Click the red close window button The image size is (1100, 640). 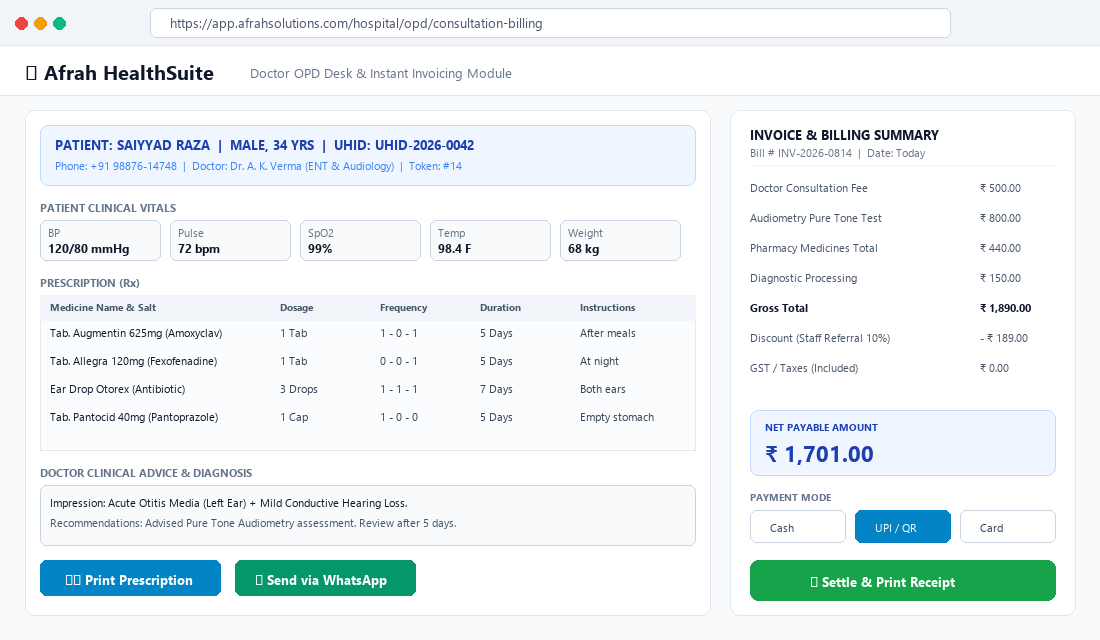pyautogui.click(x=22, y=23)
